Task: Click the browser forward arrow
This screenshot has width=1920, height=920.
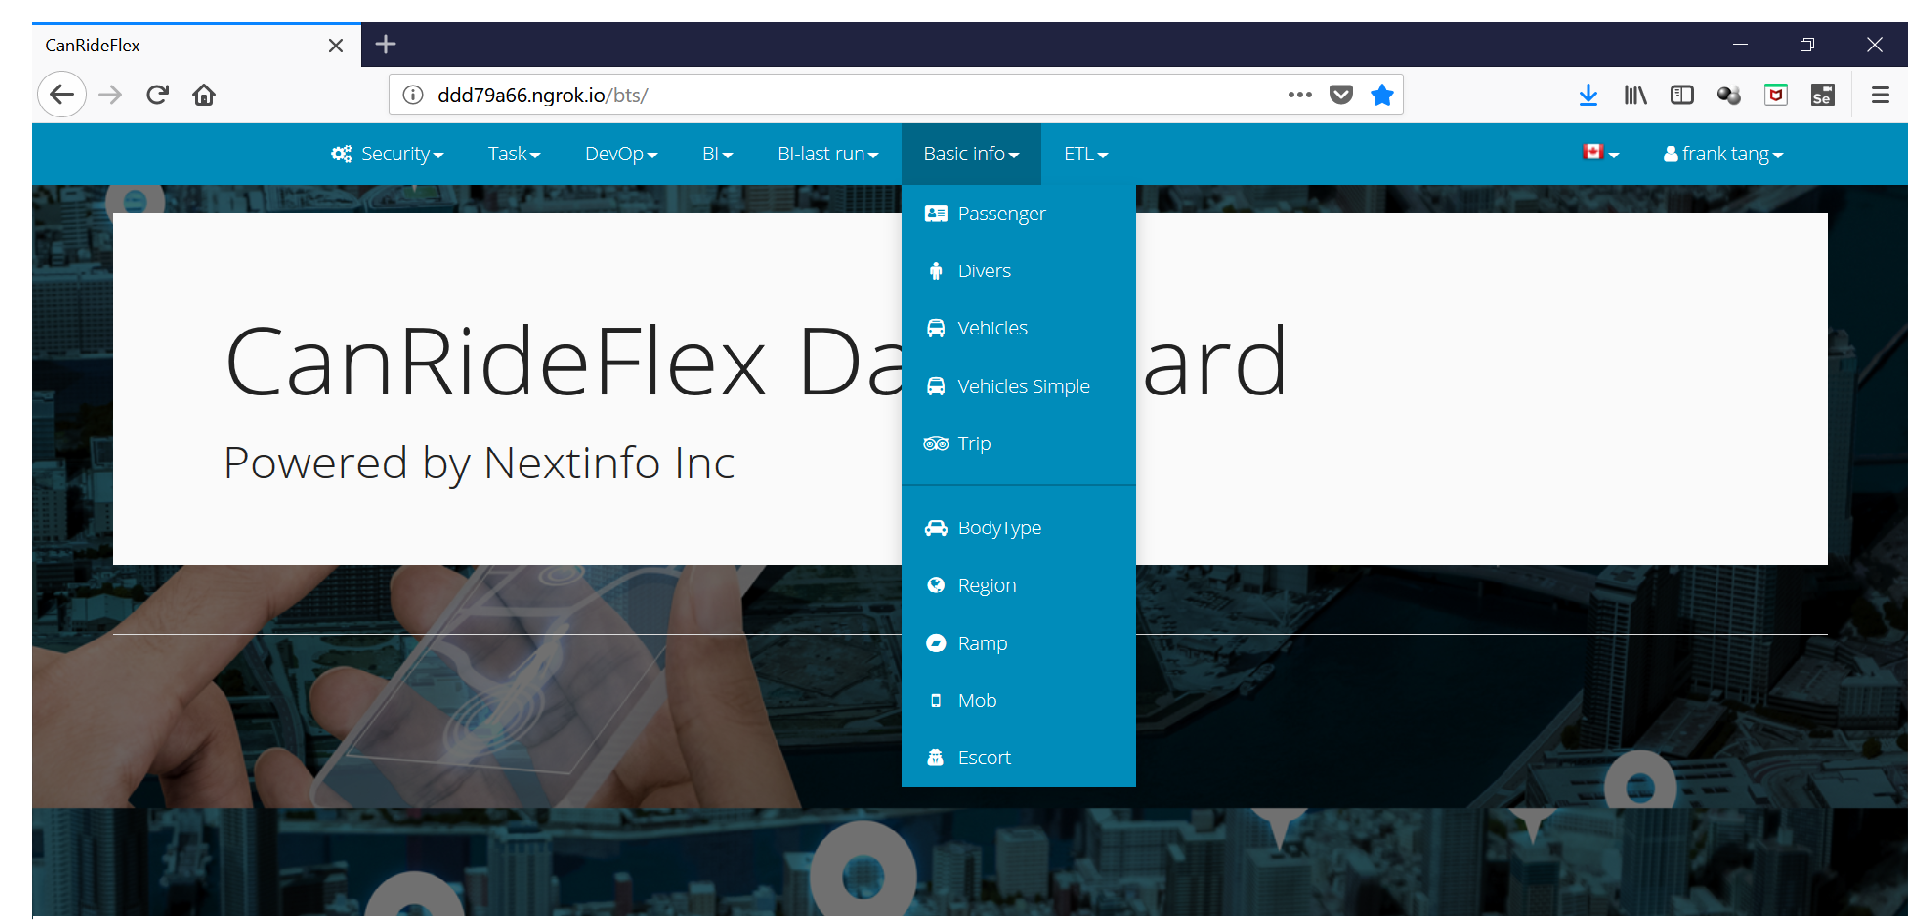Action: pyautogui.click(x=110, y=95)
